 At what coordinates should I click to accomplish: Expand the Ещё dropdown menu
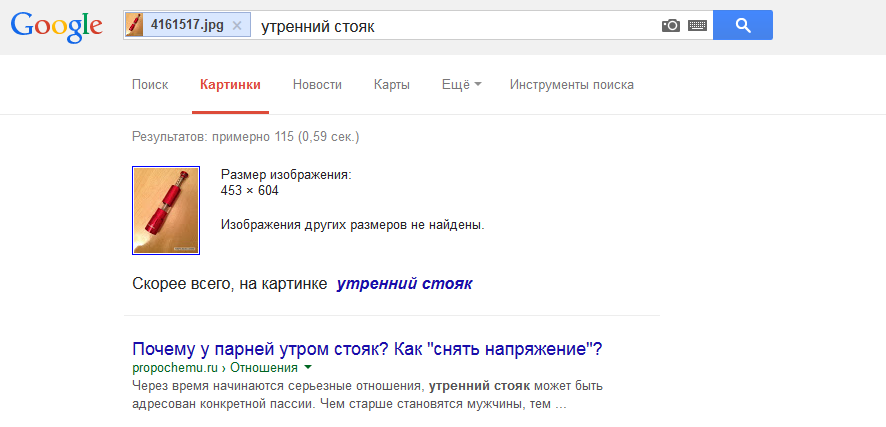pos(461,85)
